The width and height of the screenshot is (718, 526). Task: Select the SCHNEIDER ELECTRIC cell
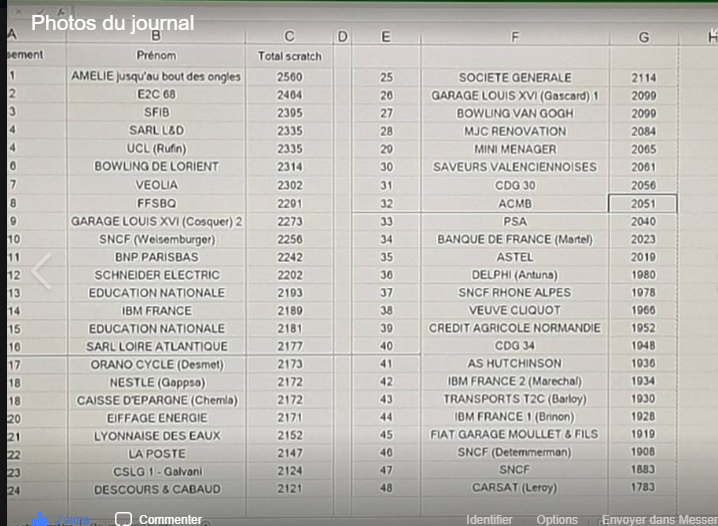(156, 275)
